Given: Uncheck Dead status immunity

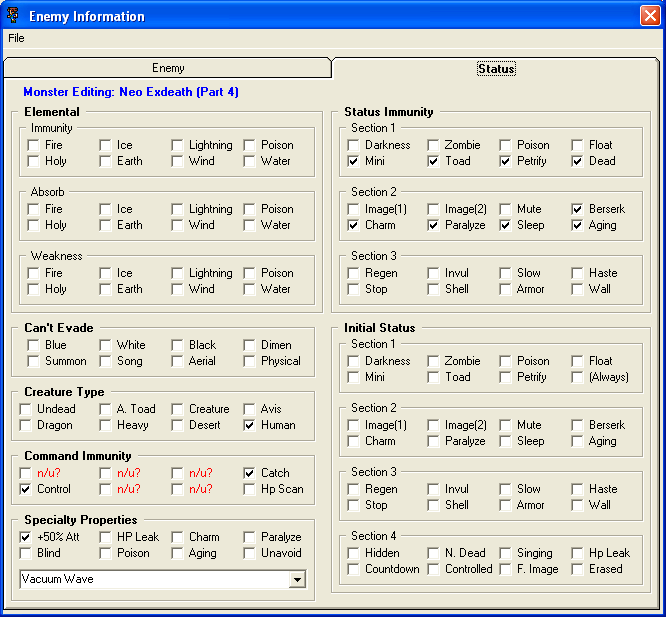Looking at the screenshot, I should coord(577,161).
